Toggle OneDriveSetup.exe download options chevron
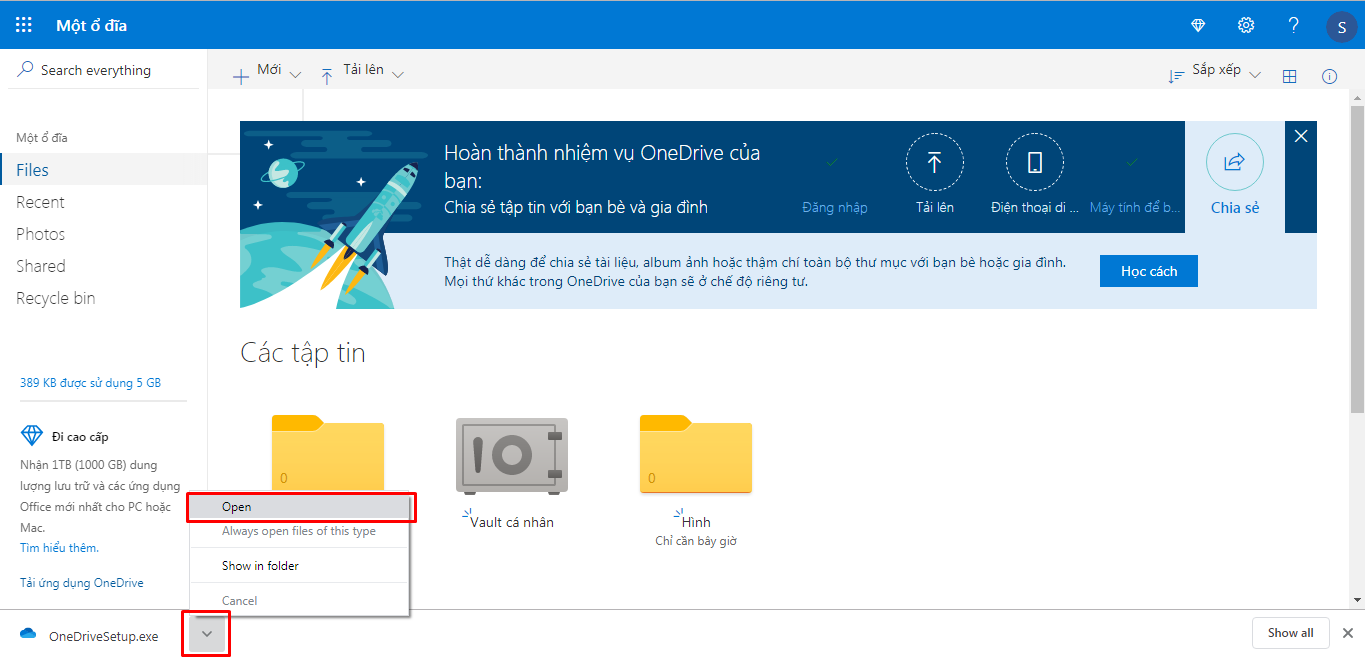Image resolution: width=1365 pixels, height=658 pixels. [207, 634]
